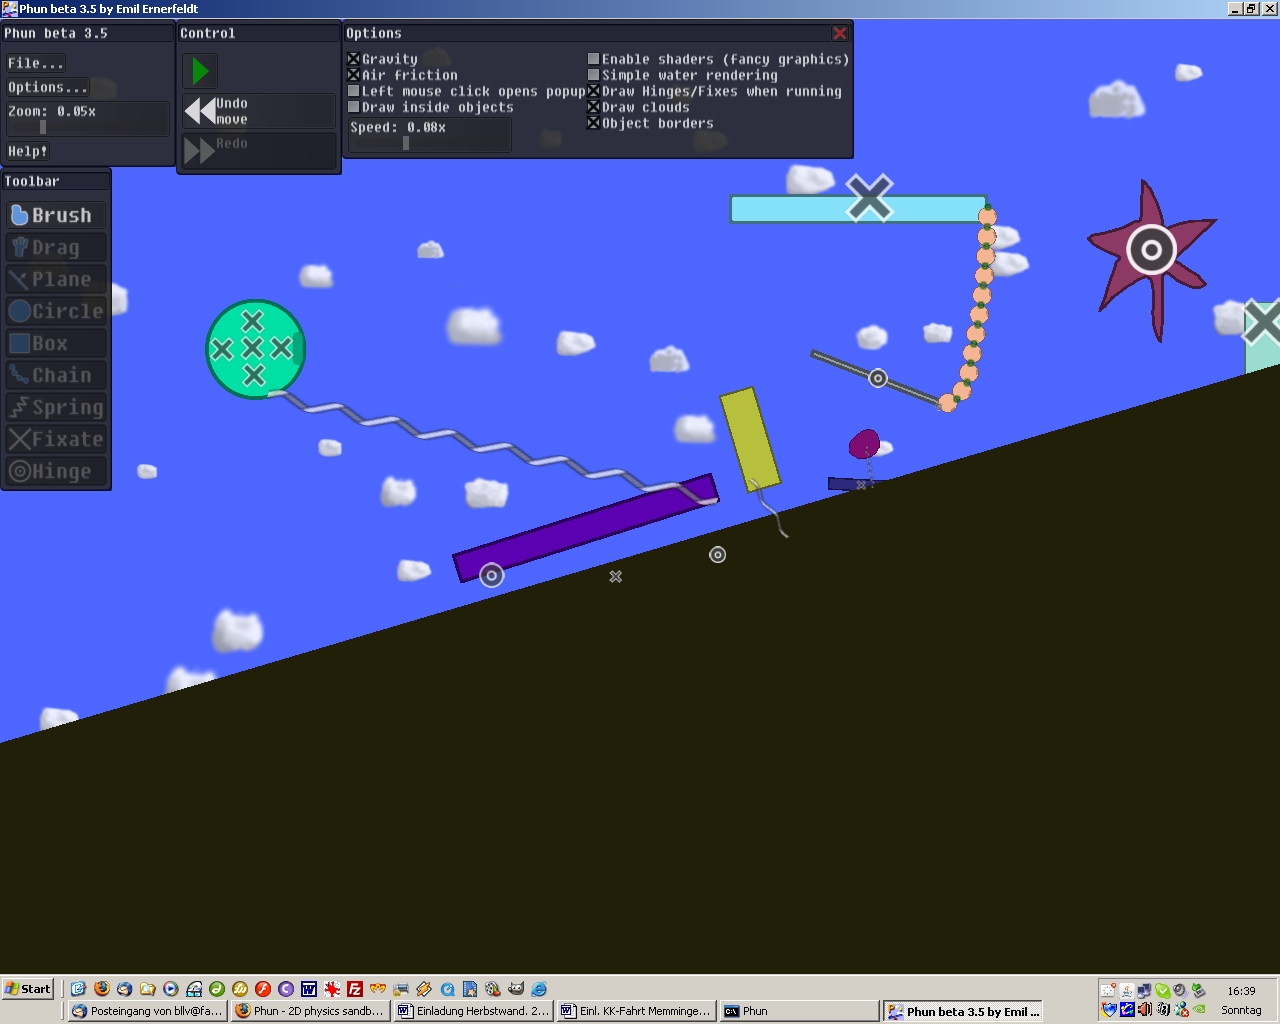
Task: Open the File... menu
Action: pyautogui.click(x=36, y=63)
